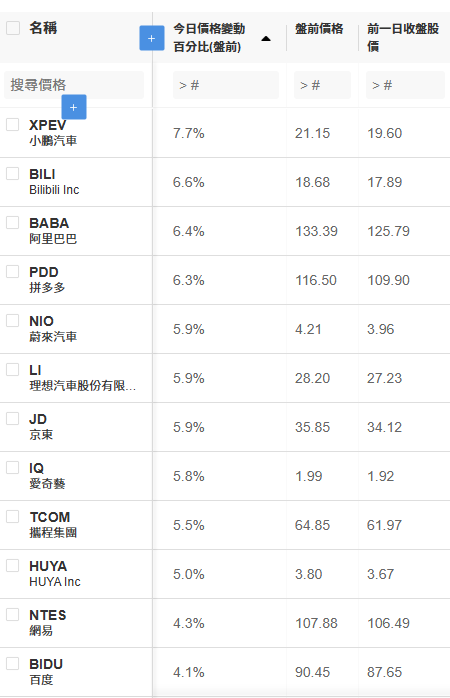Image resolution: width=450 pixels, height=698 pixels.
Task: Click the filter box under percent change column
Action: [226, 85]
